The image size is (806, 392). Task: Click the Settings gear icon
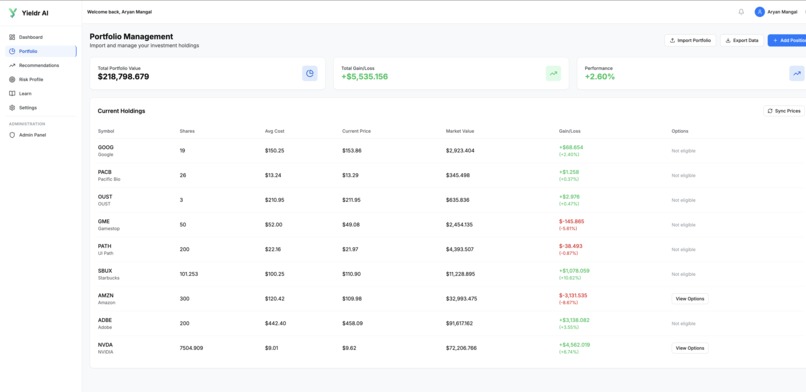pos(12,108)
